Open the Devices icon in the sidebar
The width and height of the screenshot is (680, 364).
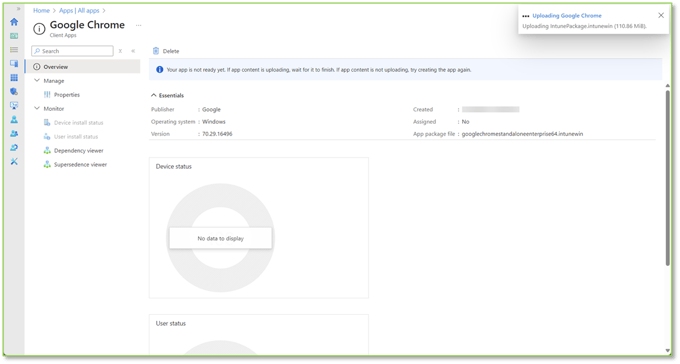pos(14,63)
